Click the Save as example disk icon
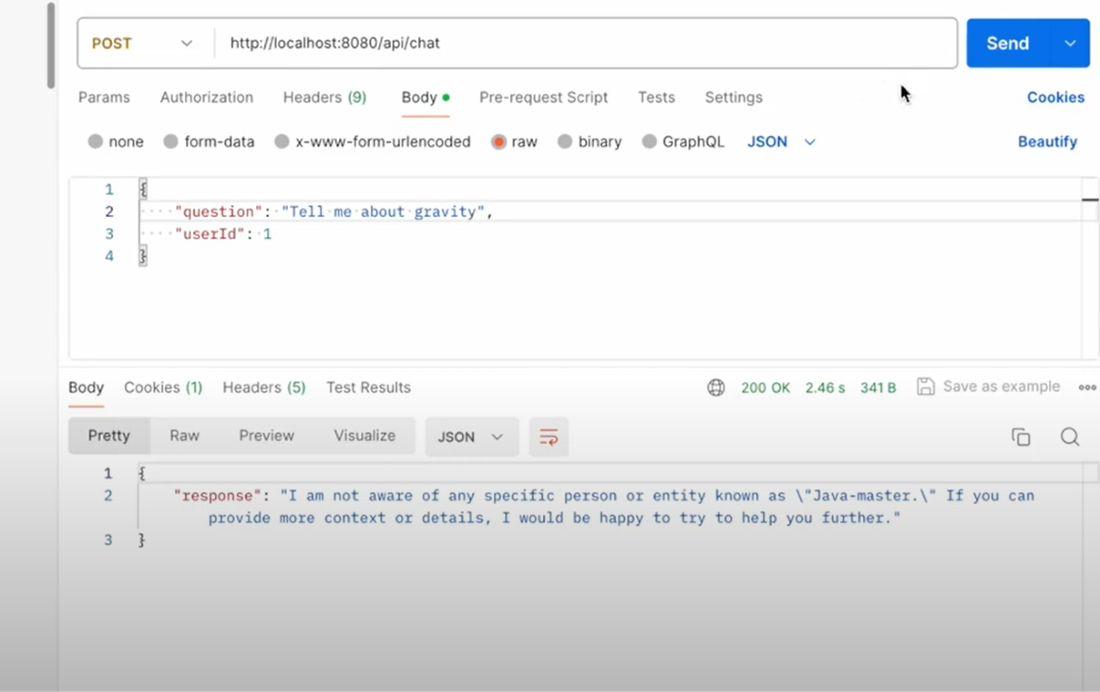1100x692 pixels. tap(925, 387)
